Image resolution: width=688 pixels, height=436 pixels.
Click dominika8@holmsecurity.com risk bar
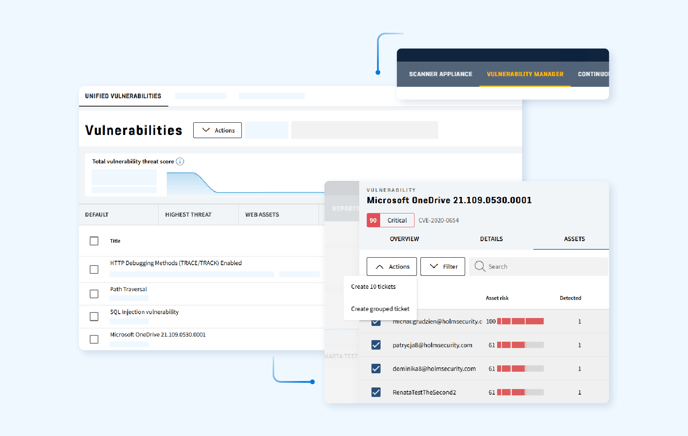(520, 369)
